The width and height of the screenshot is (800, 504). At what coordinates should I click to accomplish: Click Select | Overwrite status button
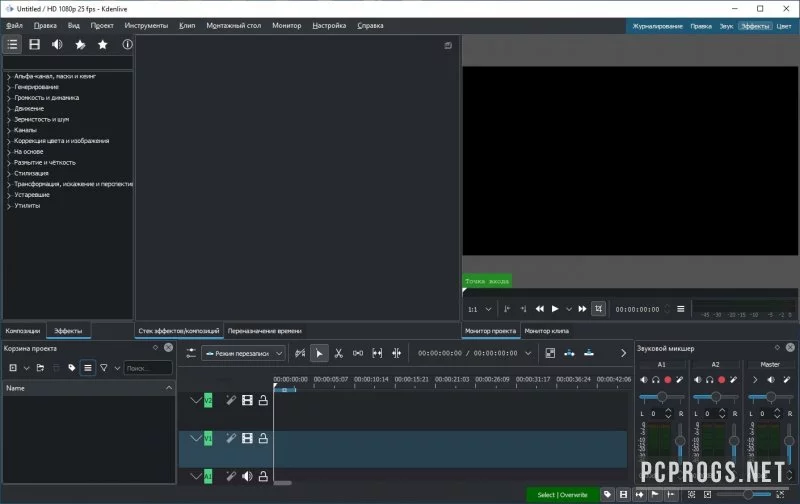pos(562,495)
